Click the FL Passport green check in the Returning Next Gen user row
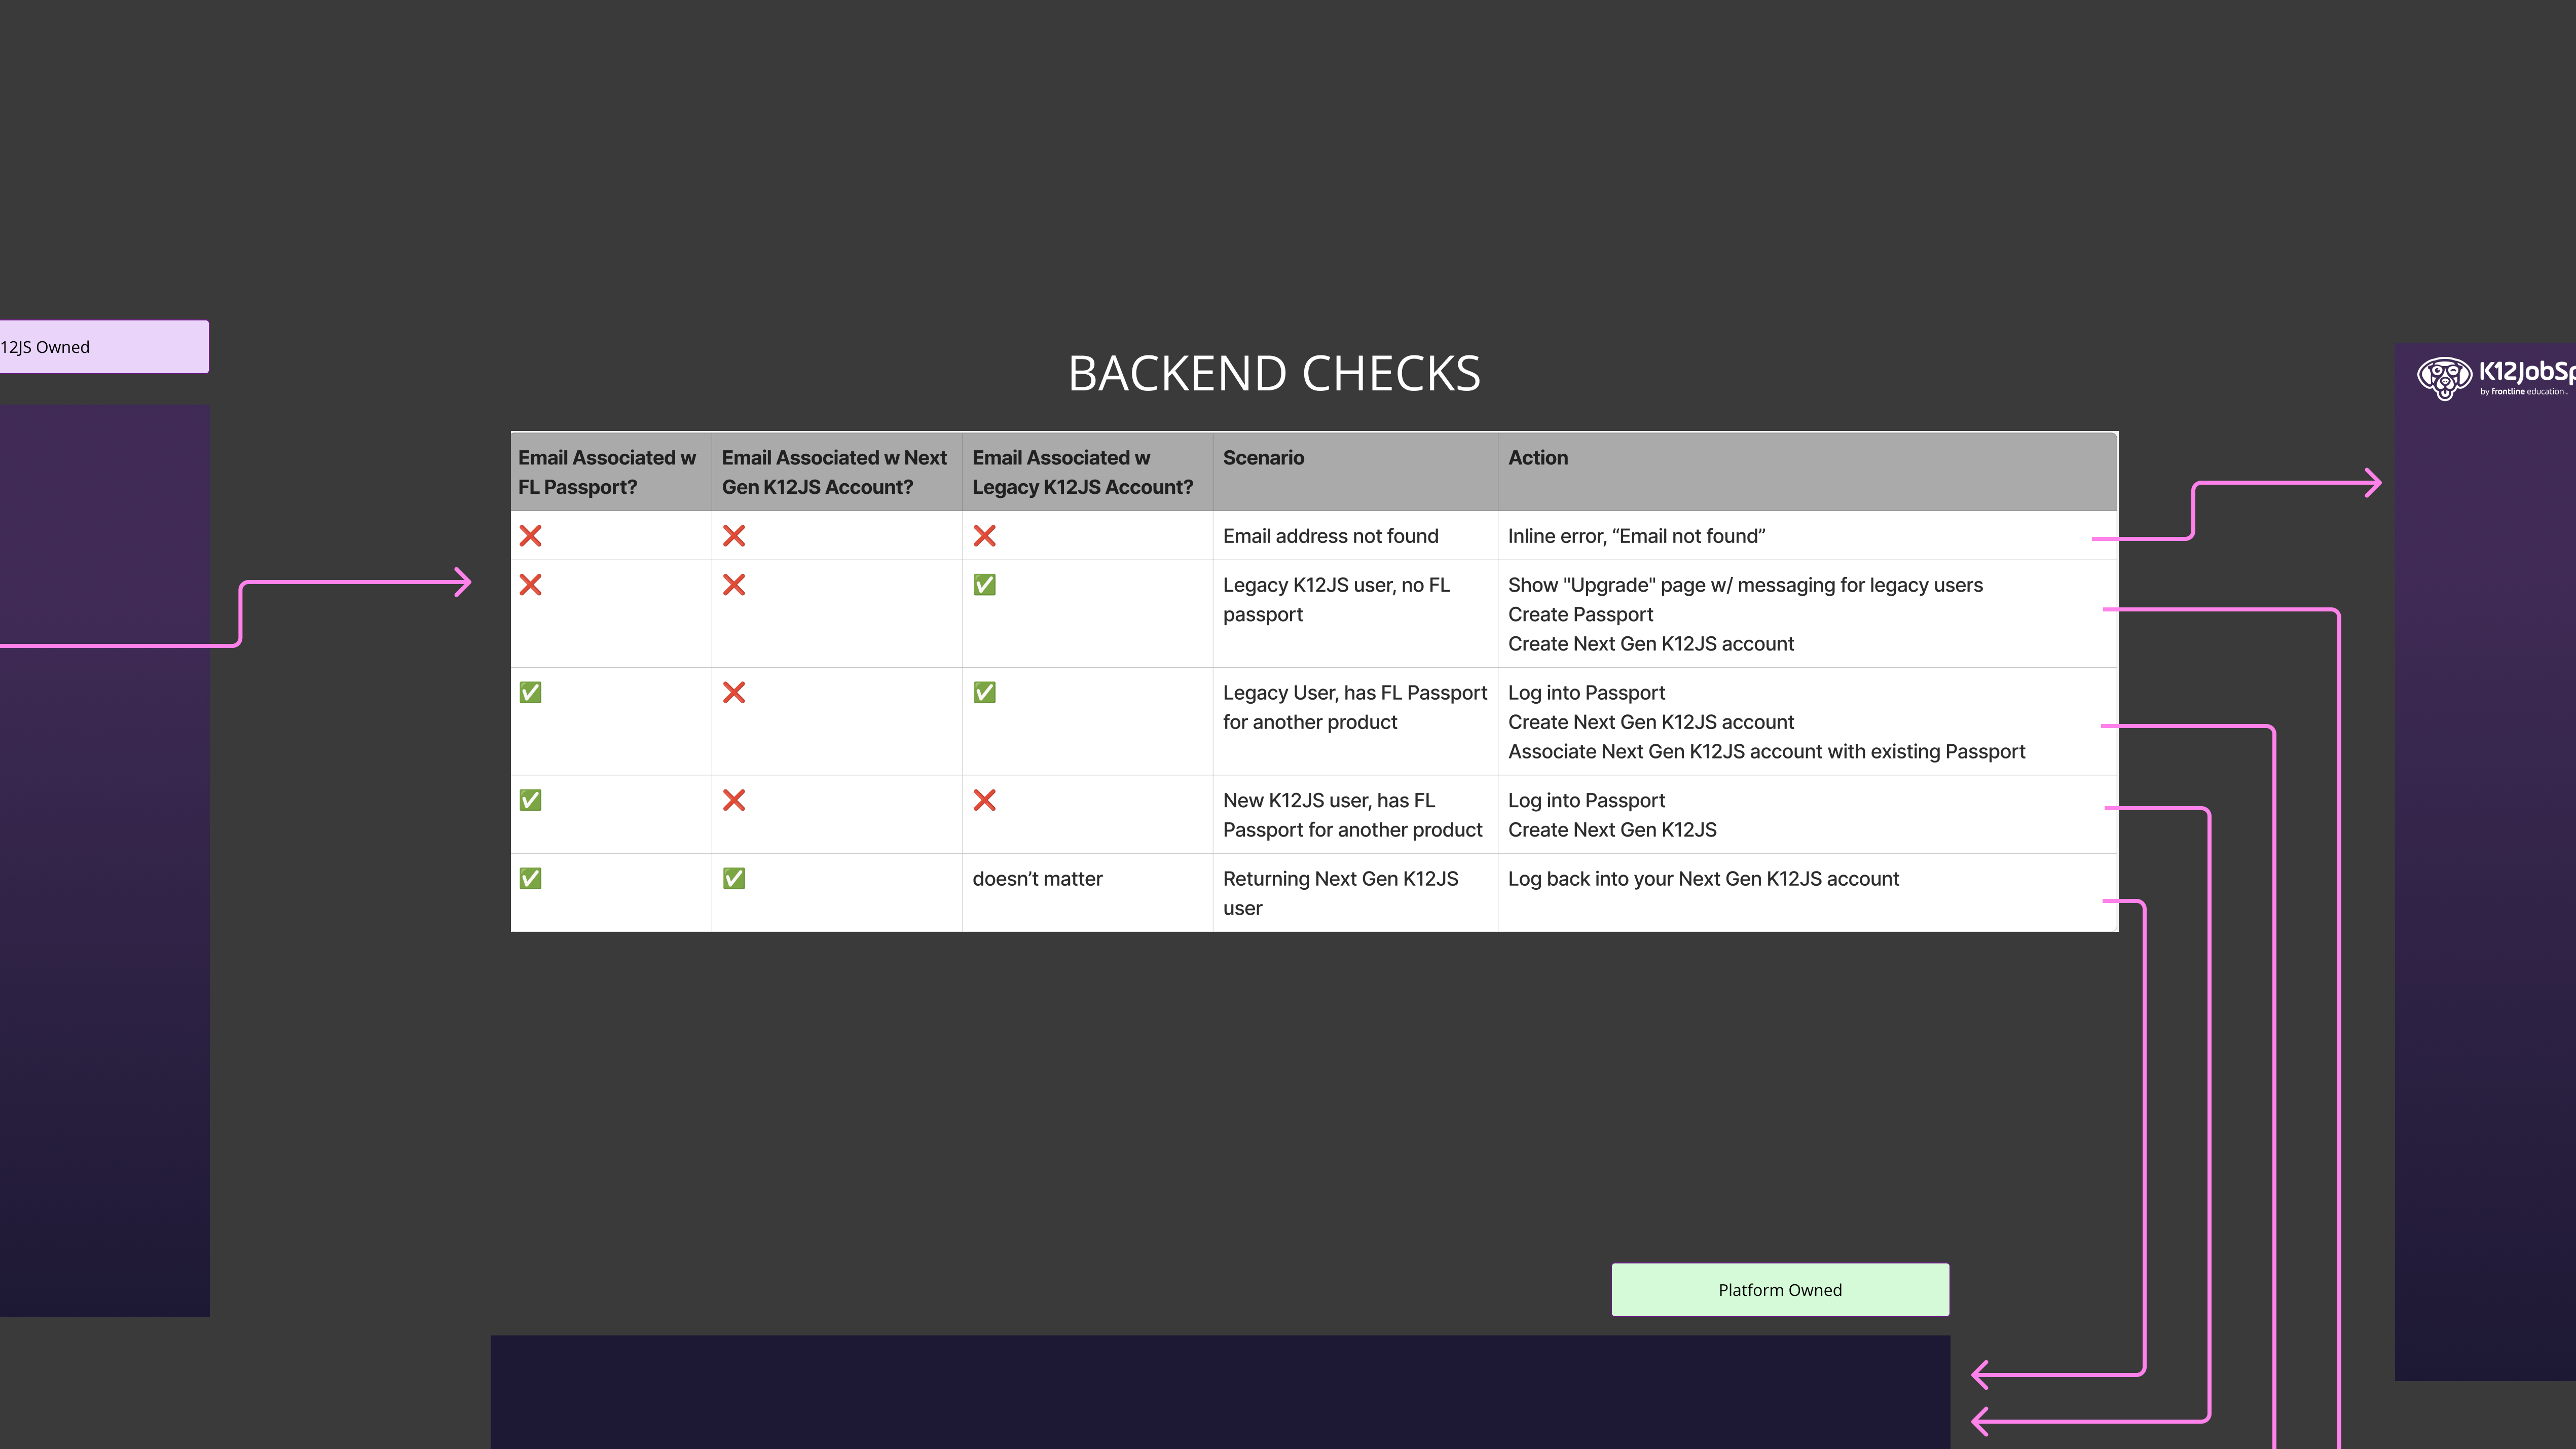This screenshot has height=1449, width=2576. click(x=530, y=878)
